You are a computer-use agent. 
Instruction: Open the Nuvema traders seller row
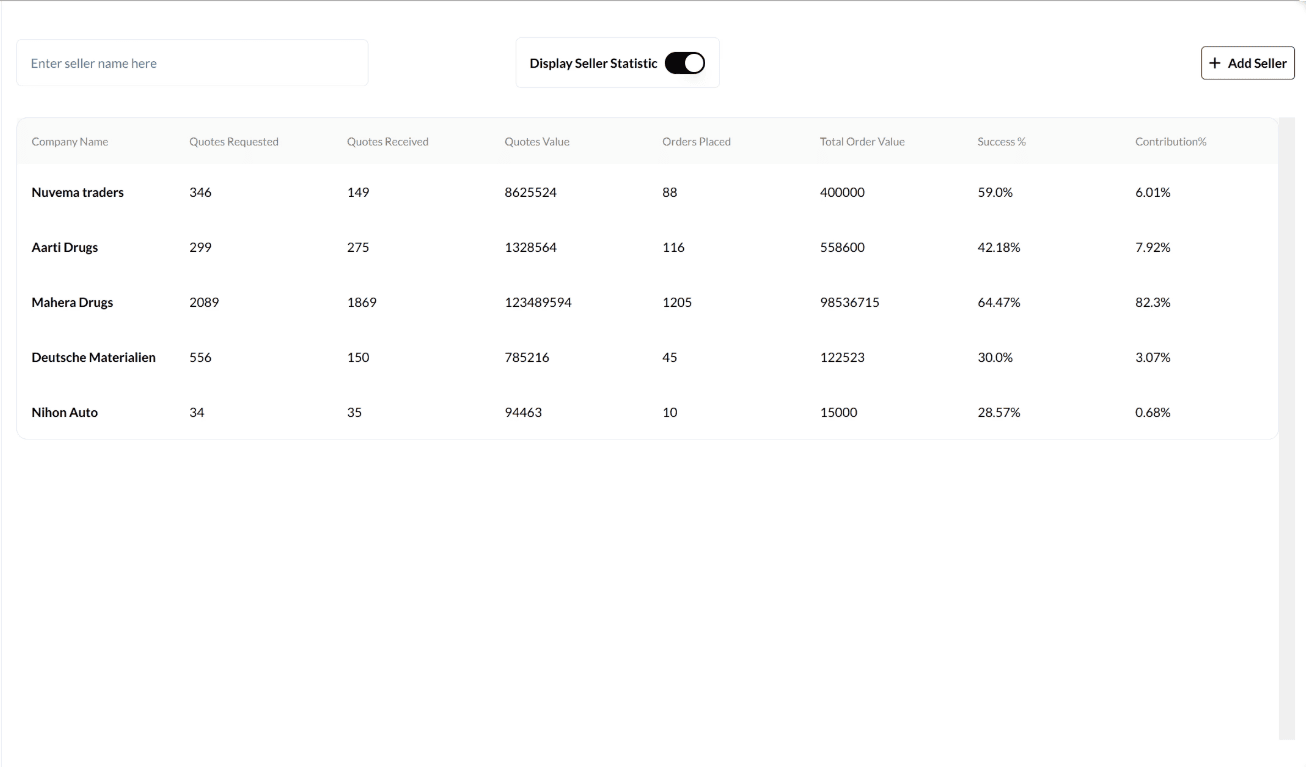tap(78, 192)
